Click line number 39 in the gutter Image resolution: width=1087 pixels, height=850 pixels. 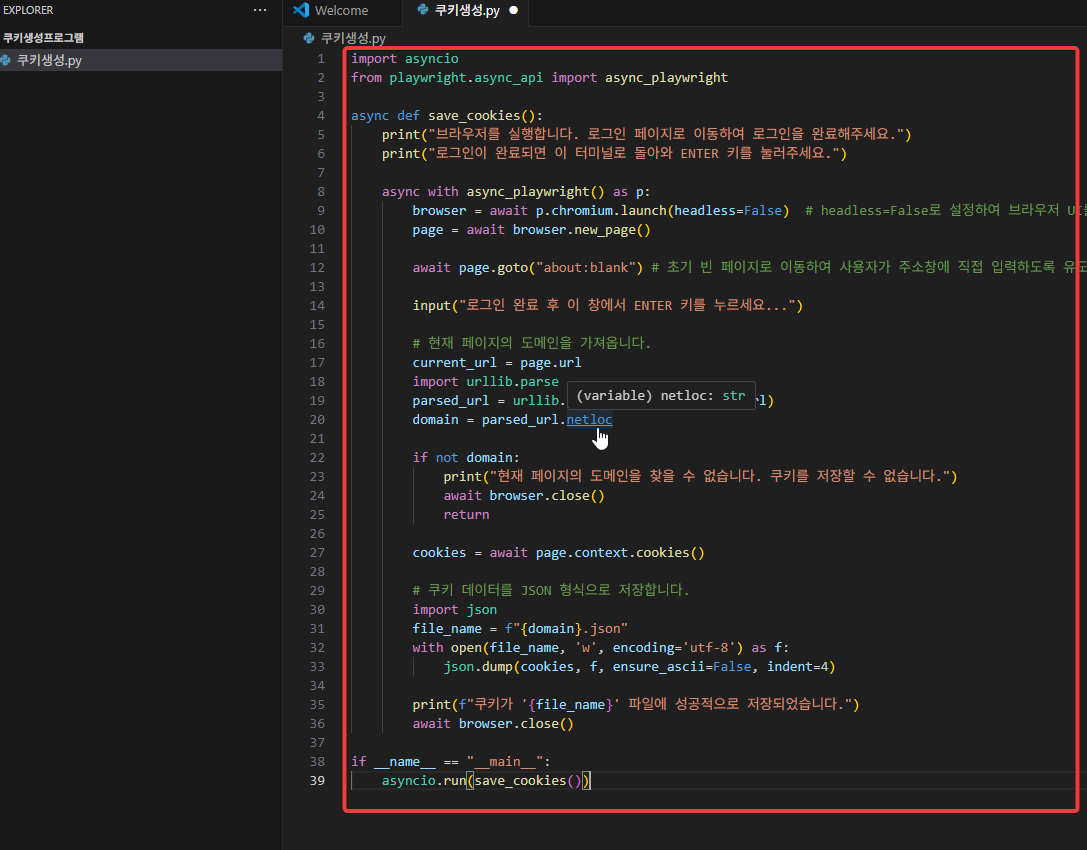[x=317, y=780]
